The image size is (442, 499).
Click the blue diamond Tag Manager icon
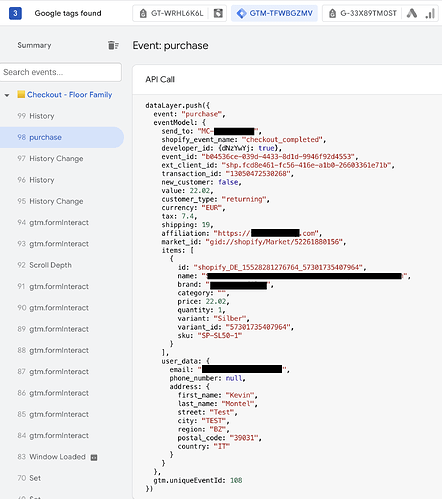point(241,13)
